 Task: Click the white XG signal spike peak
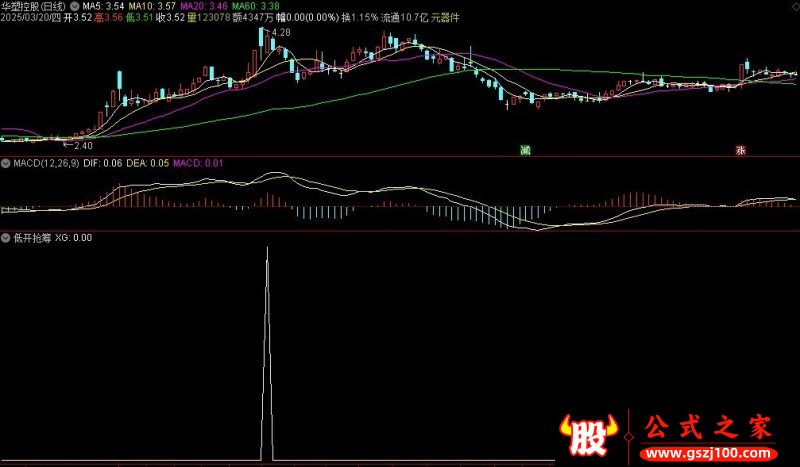pyautogui.click(x=267, y=249)
